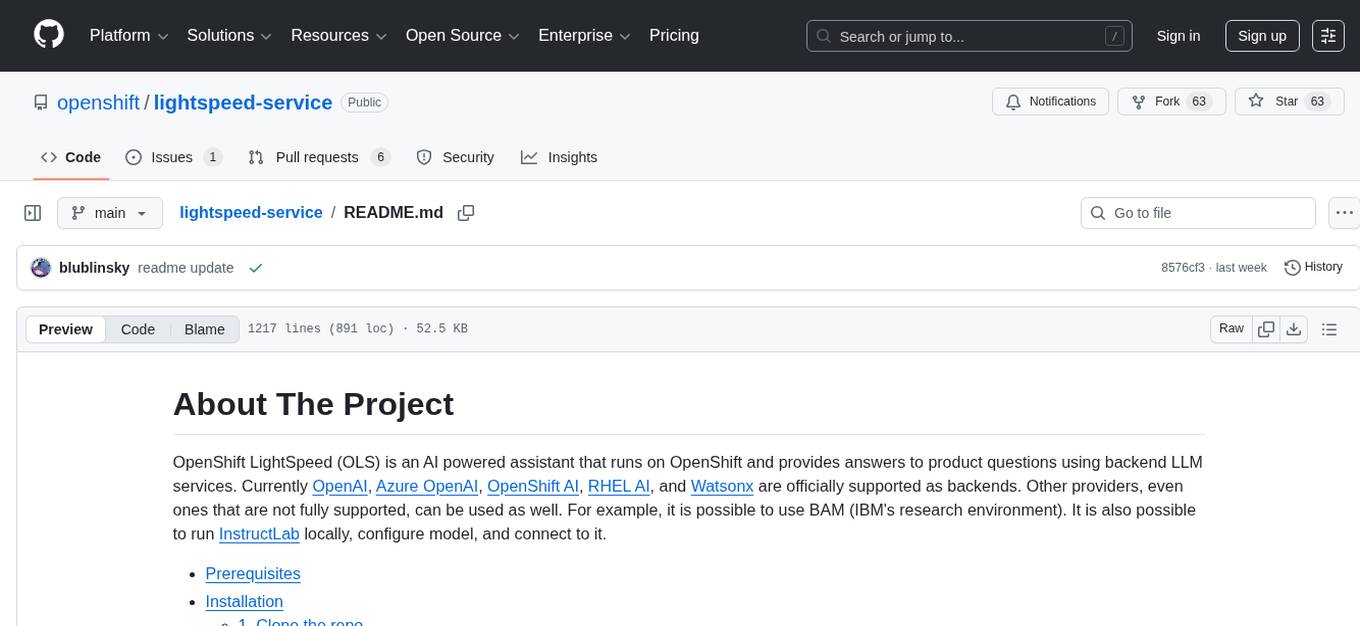Image resolution: width=1360 pixels, height=626 pixels.
Task: Copy raw file content icon
Action: coord(1266,329)
